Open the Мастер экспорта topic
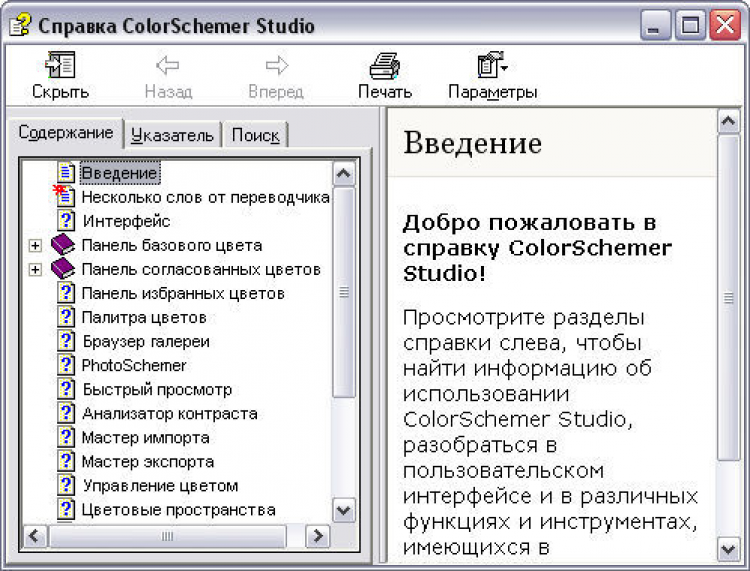 [148, 461]
